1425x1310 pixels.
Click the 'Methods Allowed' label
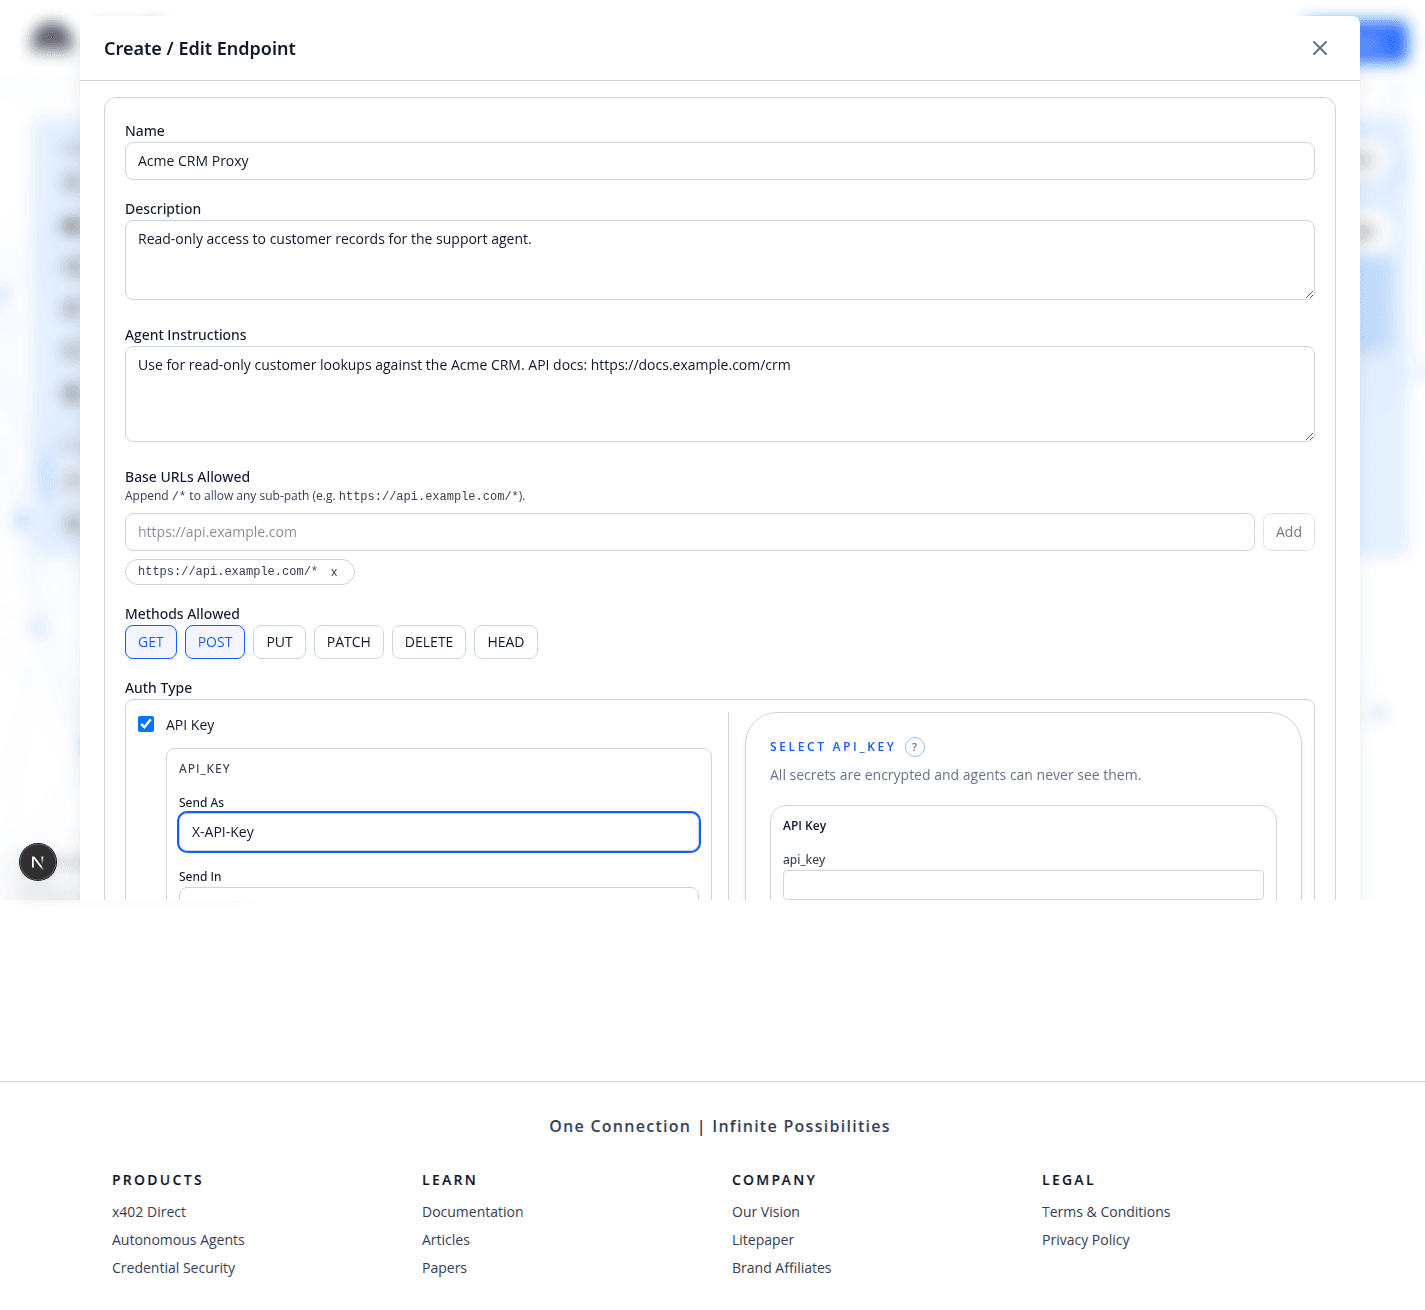182,614
